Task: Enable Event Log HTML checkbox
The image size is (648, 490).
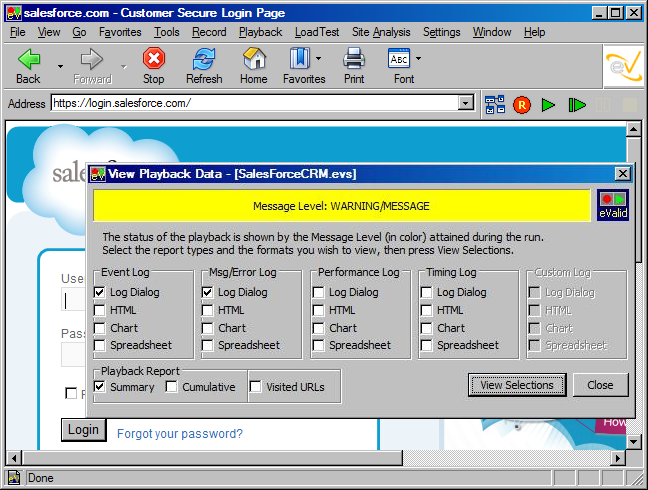Action: 100,310
